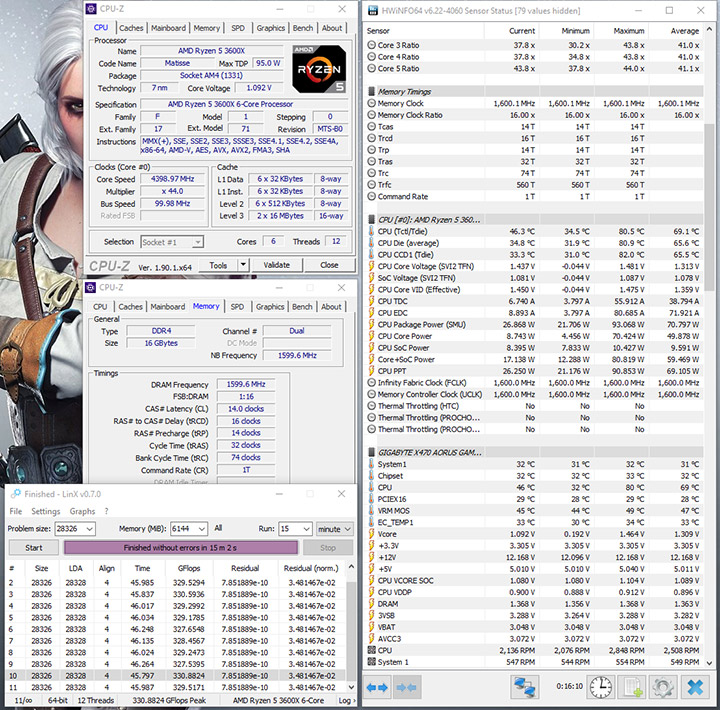Expand the minute unit dropdown in LinX
The width and height of the screenshot is (720, 710).
click(347, 528)
